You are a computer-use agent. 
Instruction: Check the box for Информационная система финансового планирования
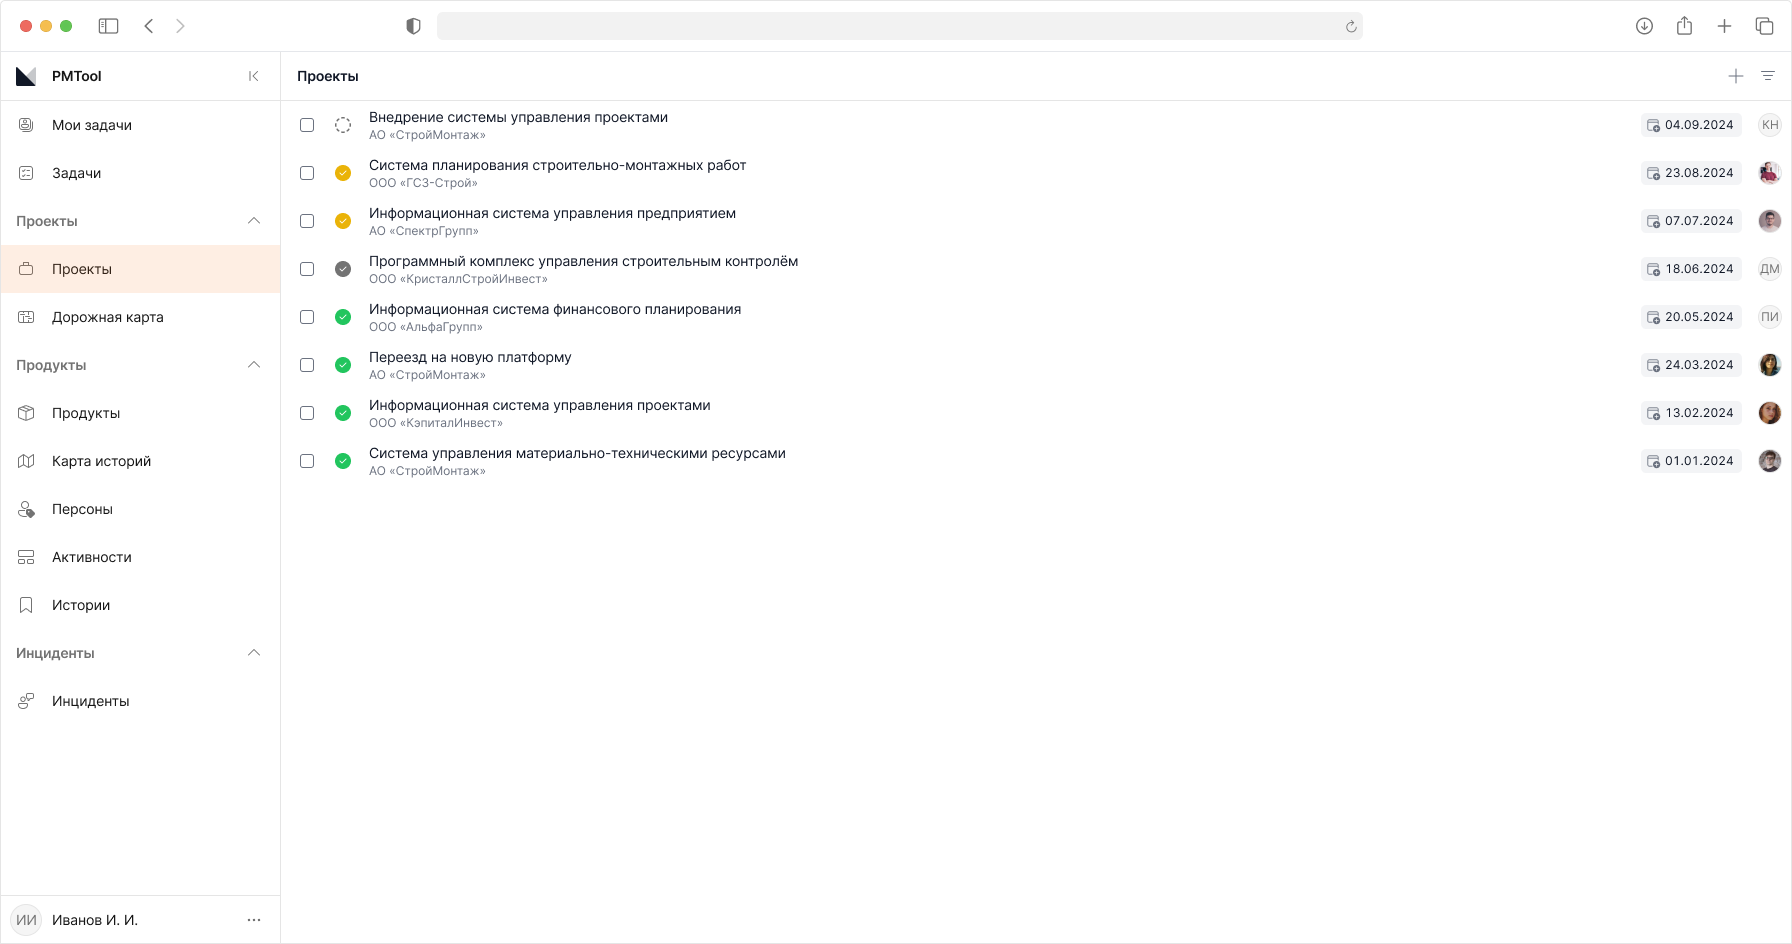(x=307, y=317)
